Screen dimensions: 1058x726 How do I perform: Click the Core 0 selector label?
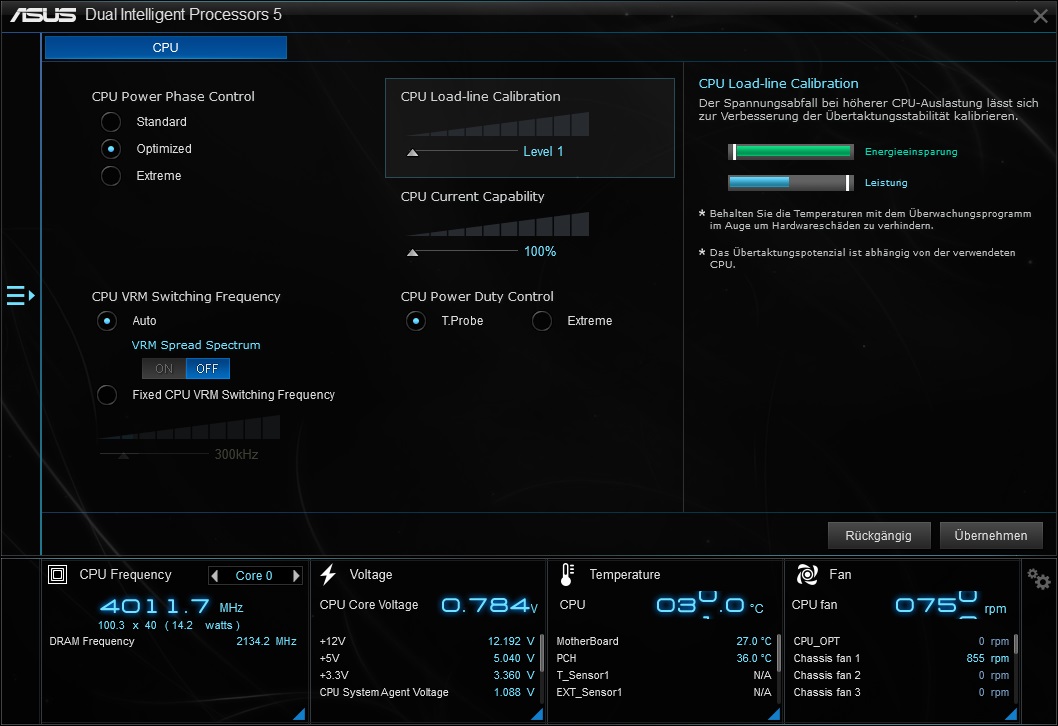[254, 576]
